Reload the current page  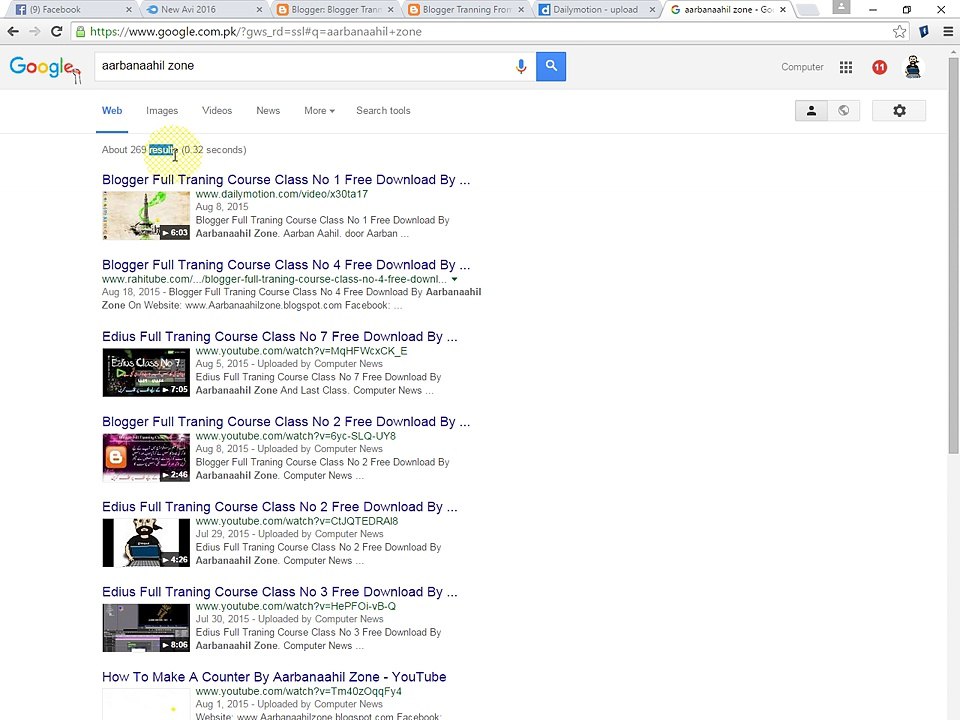56,31
